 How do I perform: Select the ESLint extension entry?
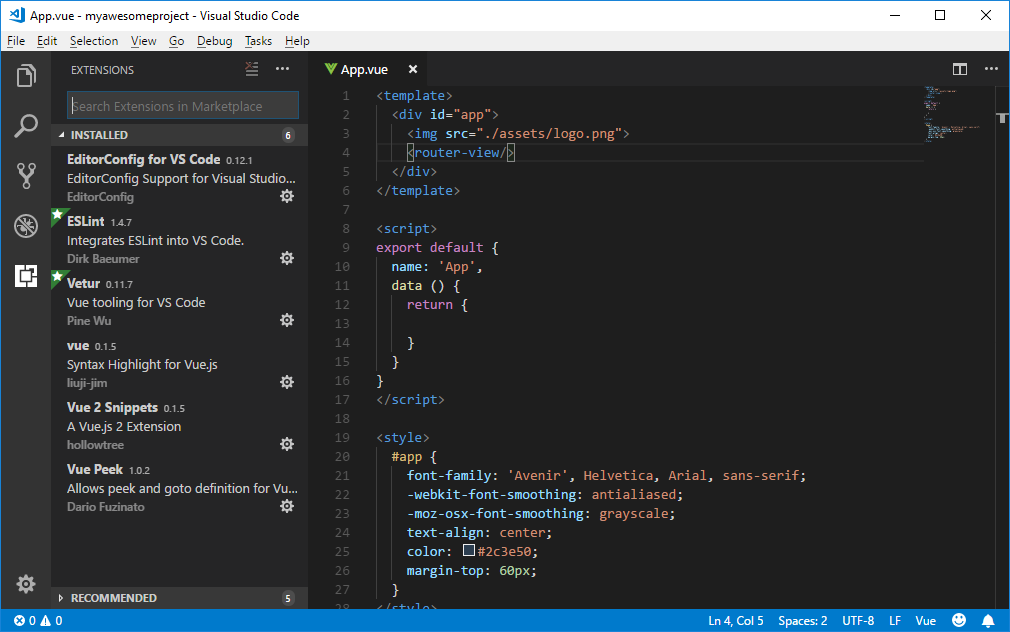pos(180,240)
